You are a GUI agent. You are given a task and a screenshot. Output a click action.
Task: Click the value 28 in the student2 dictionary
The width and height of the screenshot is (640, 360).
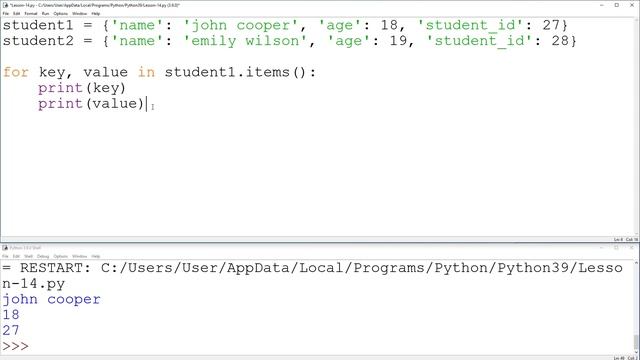click(x=560, y=41)
